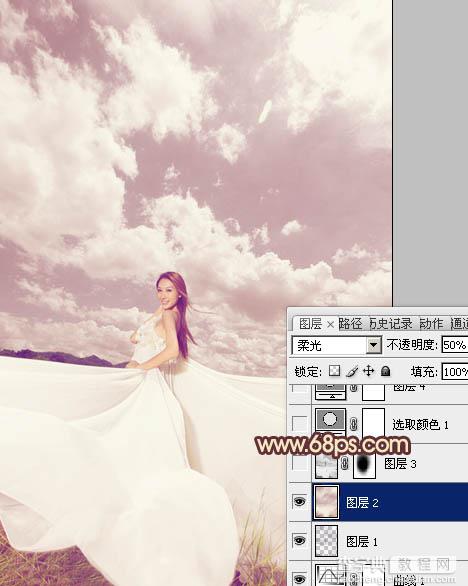Open the 柔光 blend mode dropdown

click(x=373, y=345)
